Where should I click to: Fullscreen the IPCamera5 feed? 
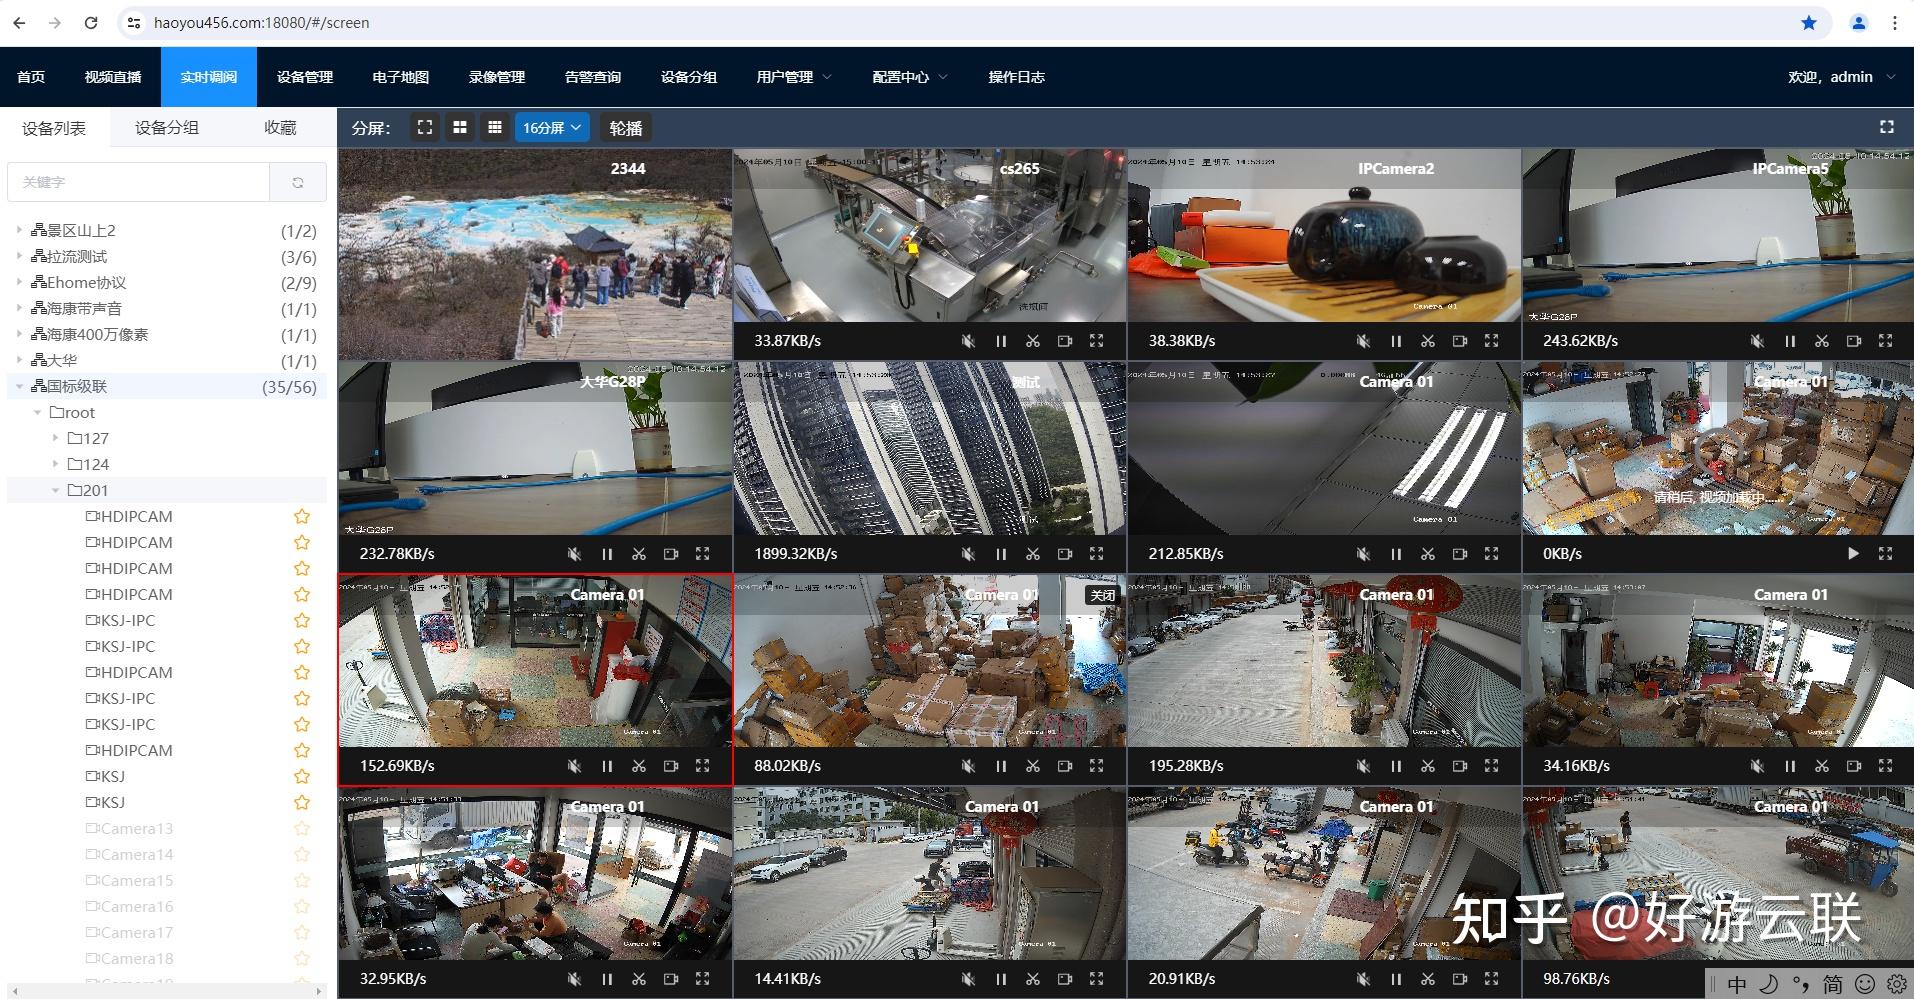[1886, 341]
